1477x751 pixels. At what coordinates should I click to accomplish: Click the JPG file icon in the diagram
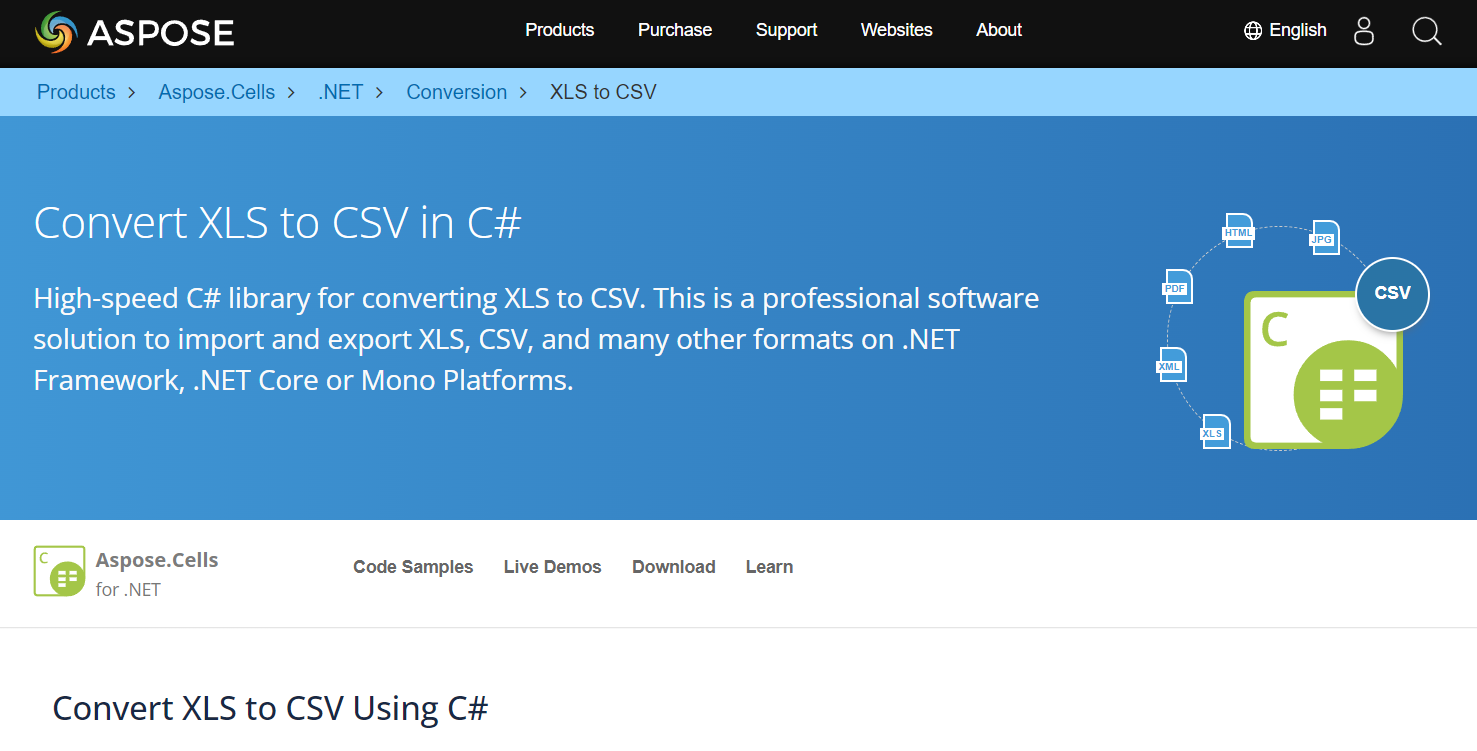tap(1325, 238)
